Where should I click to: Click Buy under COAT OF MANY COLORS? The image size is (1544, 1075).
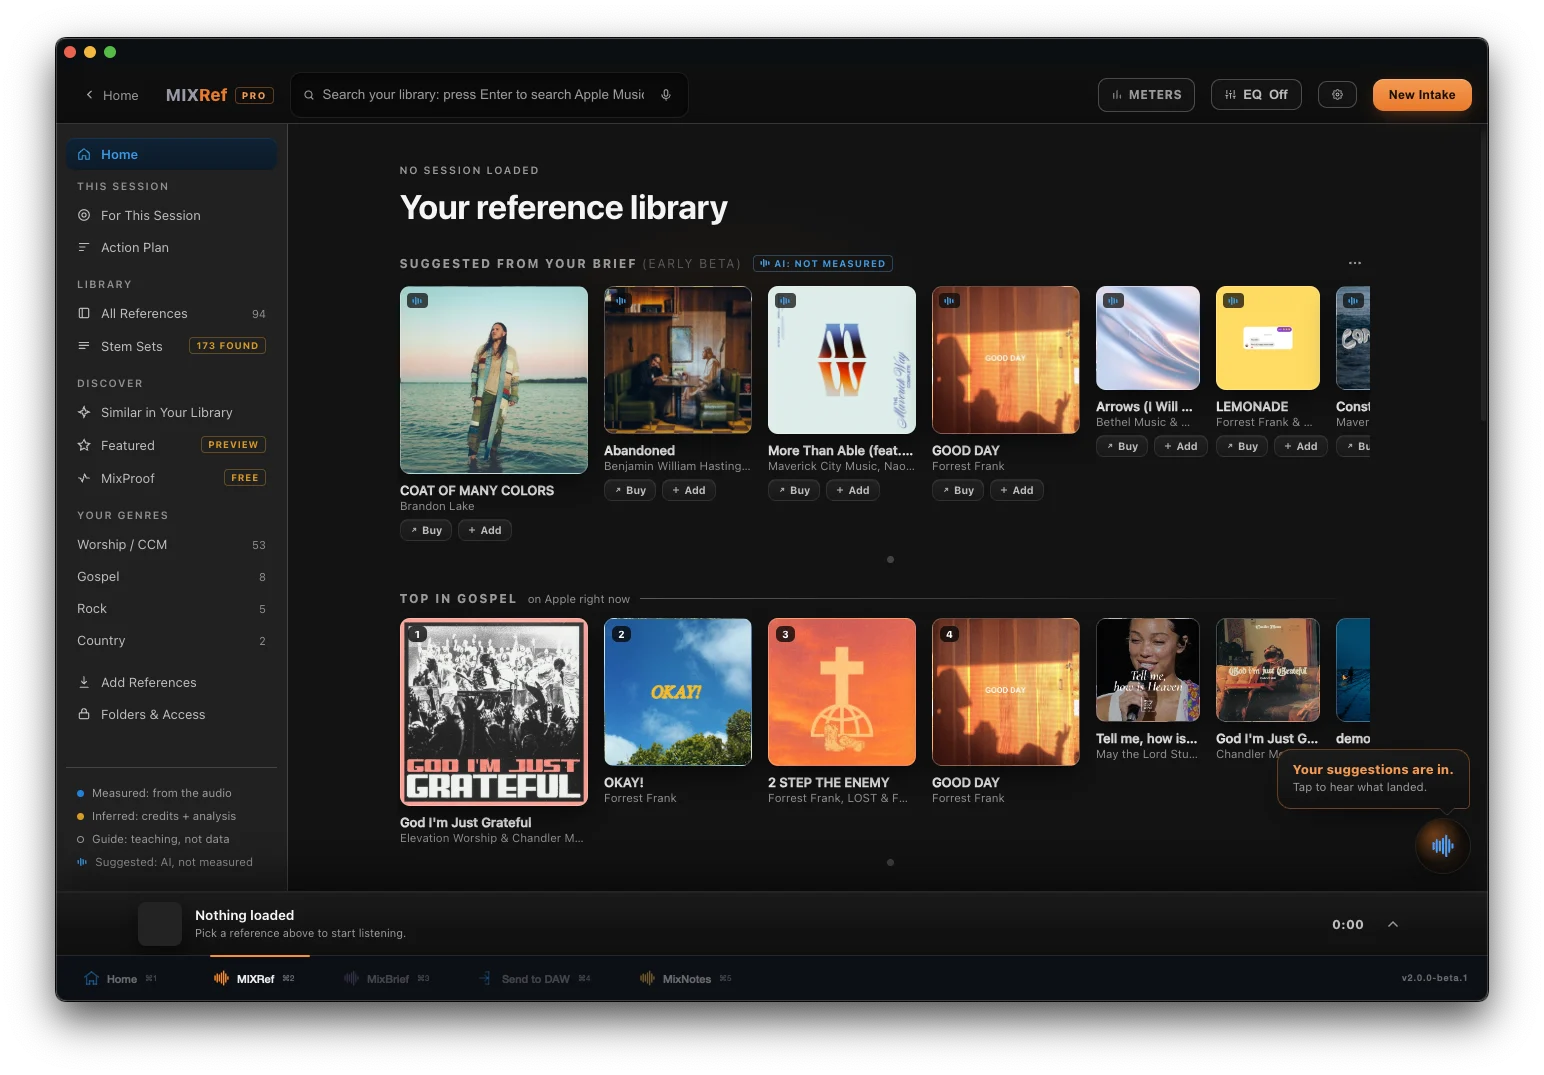tap(426, 530)
